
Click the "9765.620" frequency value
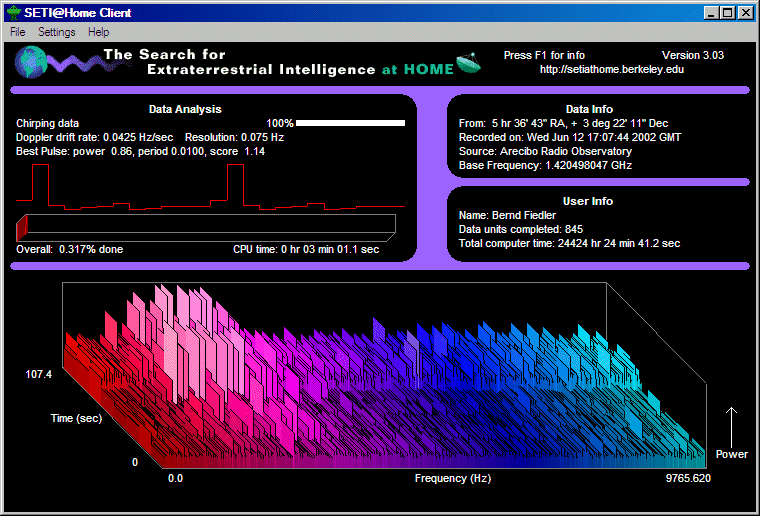[688, 479]
